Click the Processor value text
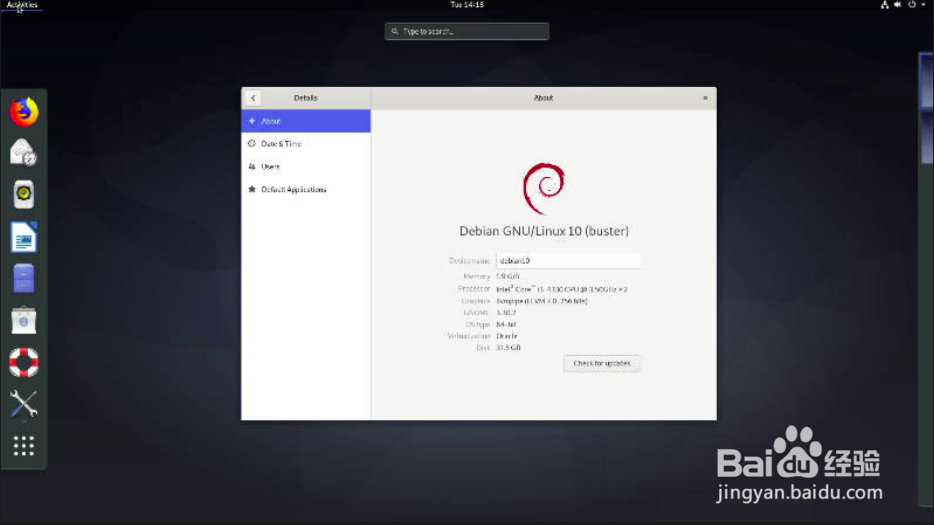 (x=562, y=289)
